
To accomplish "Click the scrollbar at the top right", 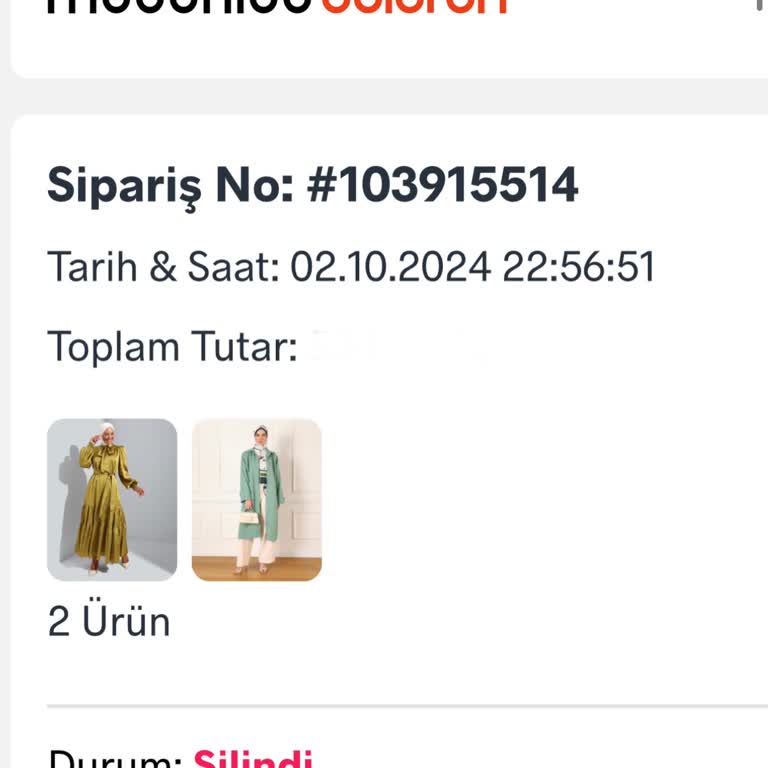I will 761,5.
